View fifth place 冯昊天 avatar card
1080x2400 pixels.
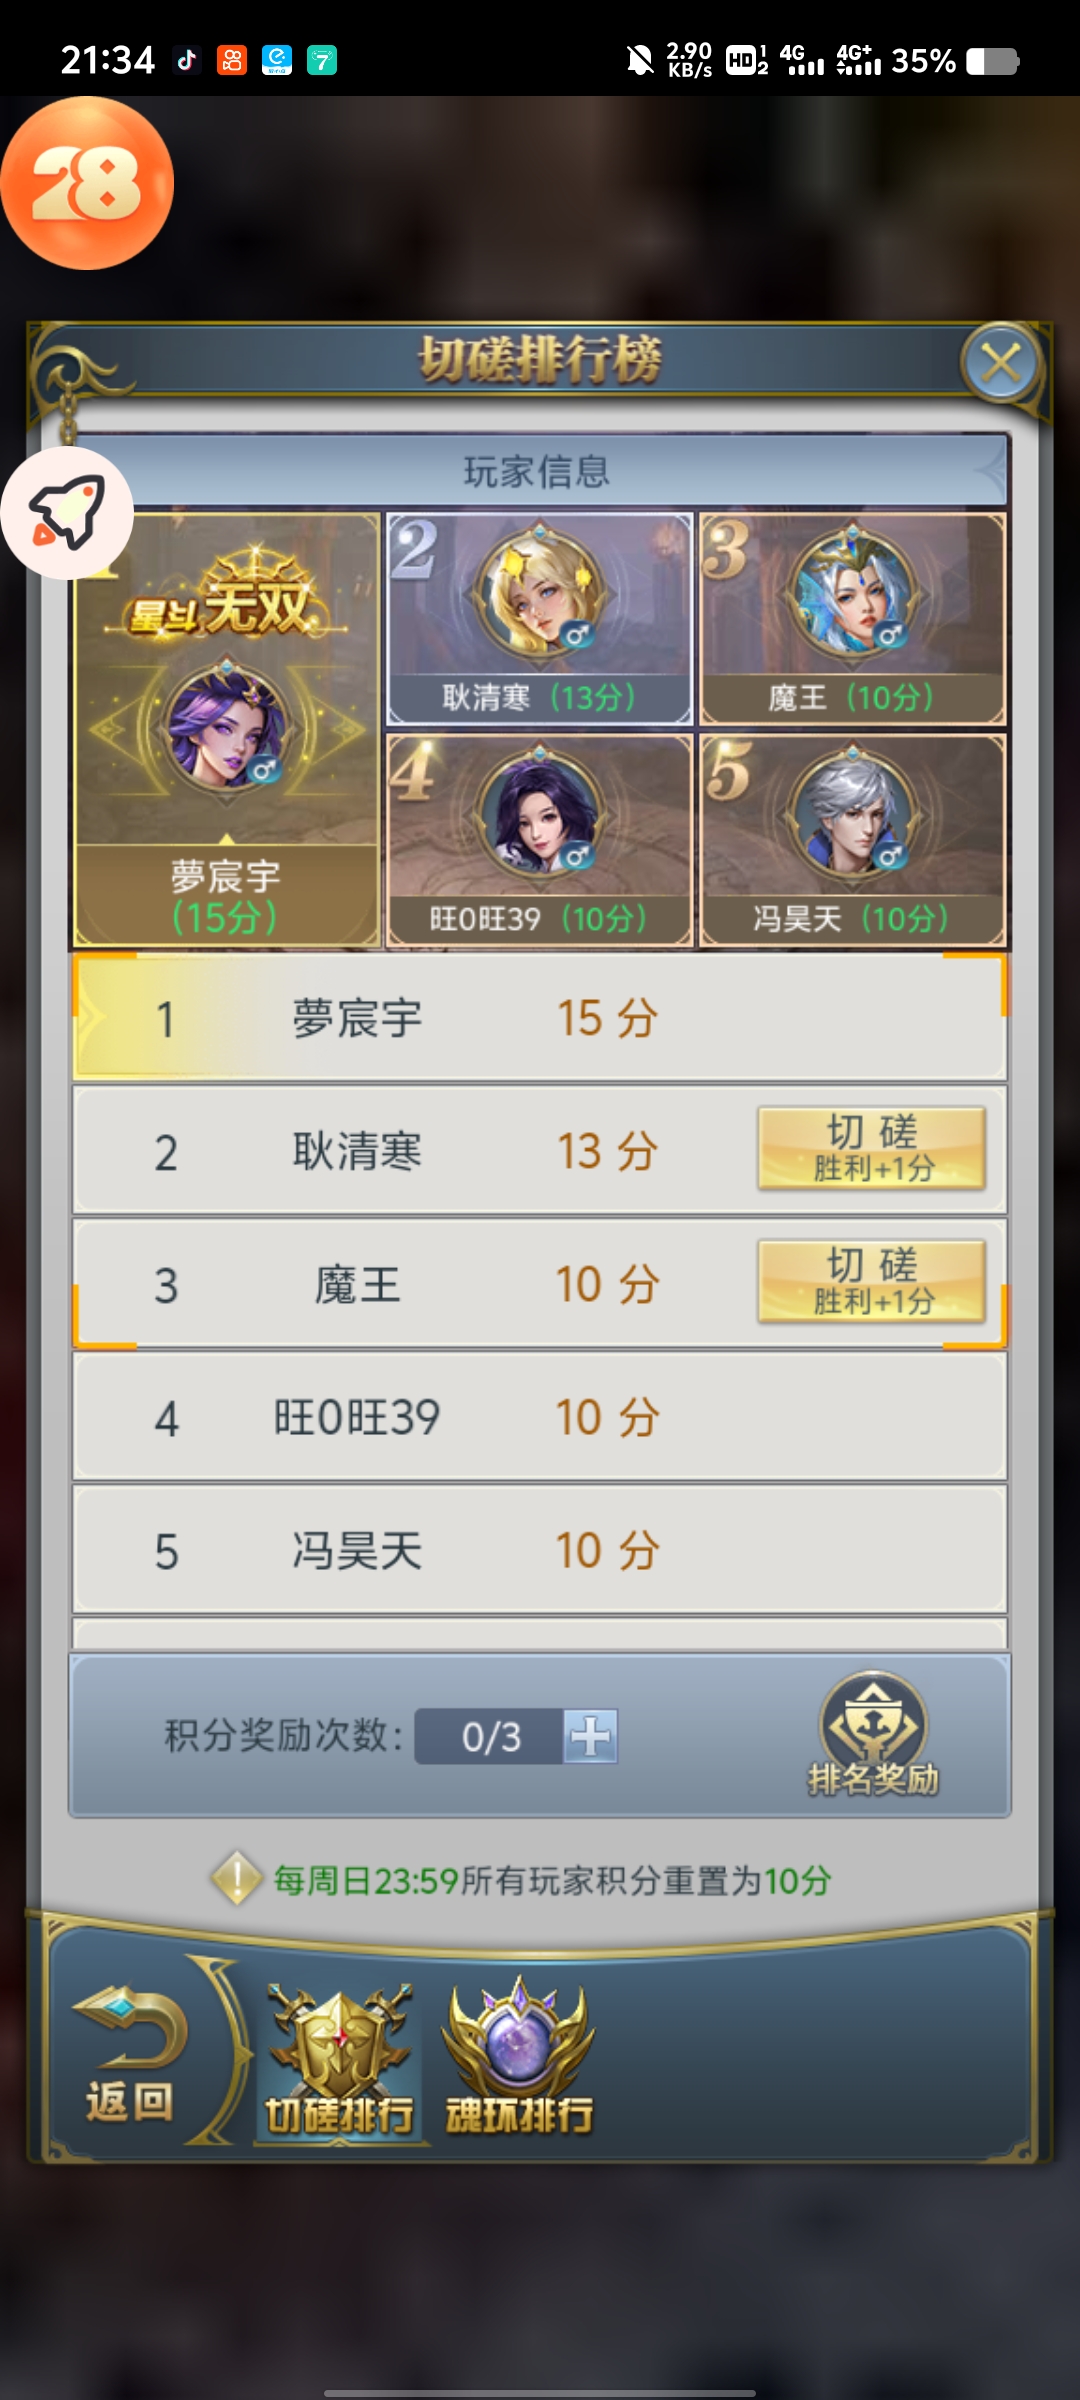coord(853,841)
